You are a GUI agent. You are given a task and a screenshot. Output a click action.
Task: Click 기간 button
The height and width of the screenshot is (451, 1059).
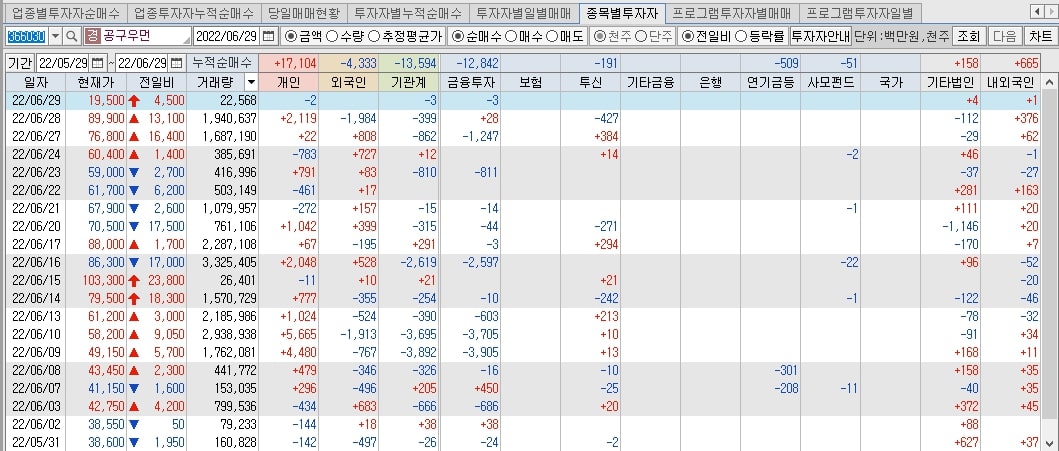point(20,63)
